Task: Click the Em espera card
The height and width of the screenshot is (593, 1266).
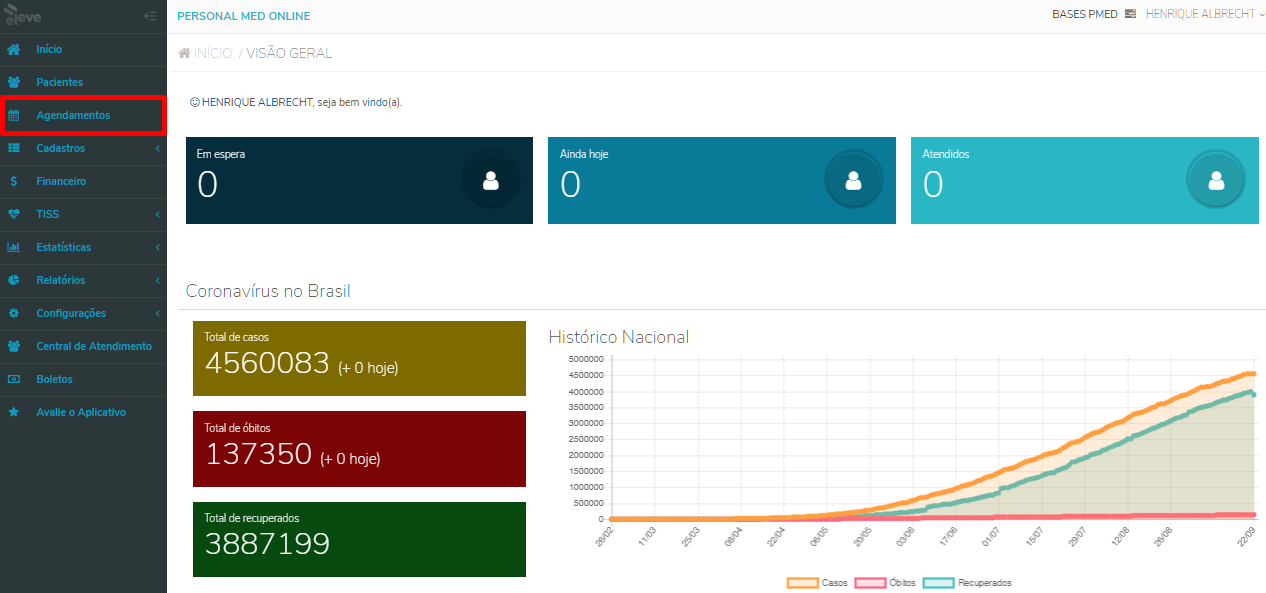Action: pyautogui.click(x=359, y=180)
